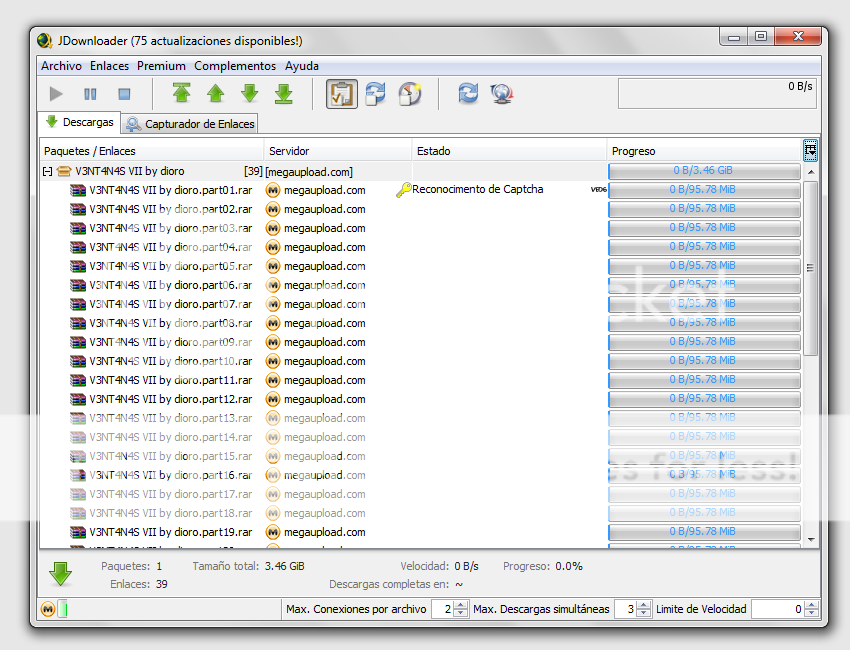
Task: Select the part19.rar file row
Action: [421, 531]
